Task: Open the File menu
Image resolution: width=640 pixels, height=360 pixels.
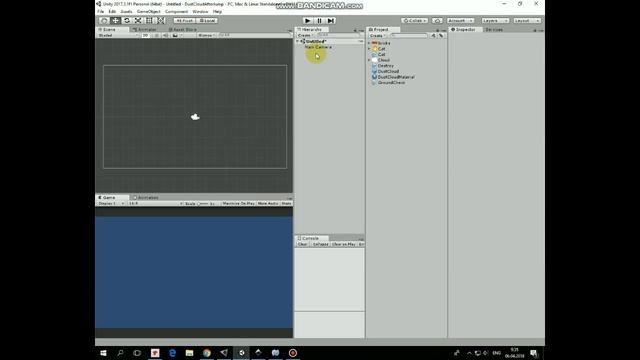Action: 101,11
